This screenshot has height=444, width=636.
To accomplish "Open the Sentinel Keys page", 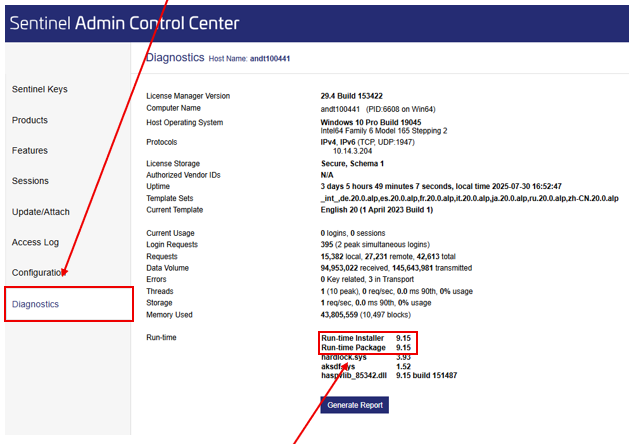I will [39, 89].
